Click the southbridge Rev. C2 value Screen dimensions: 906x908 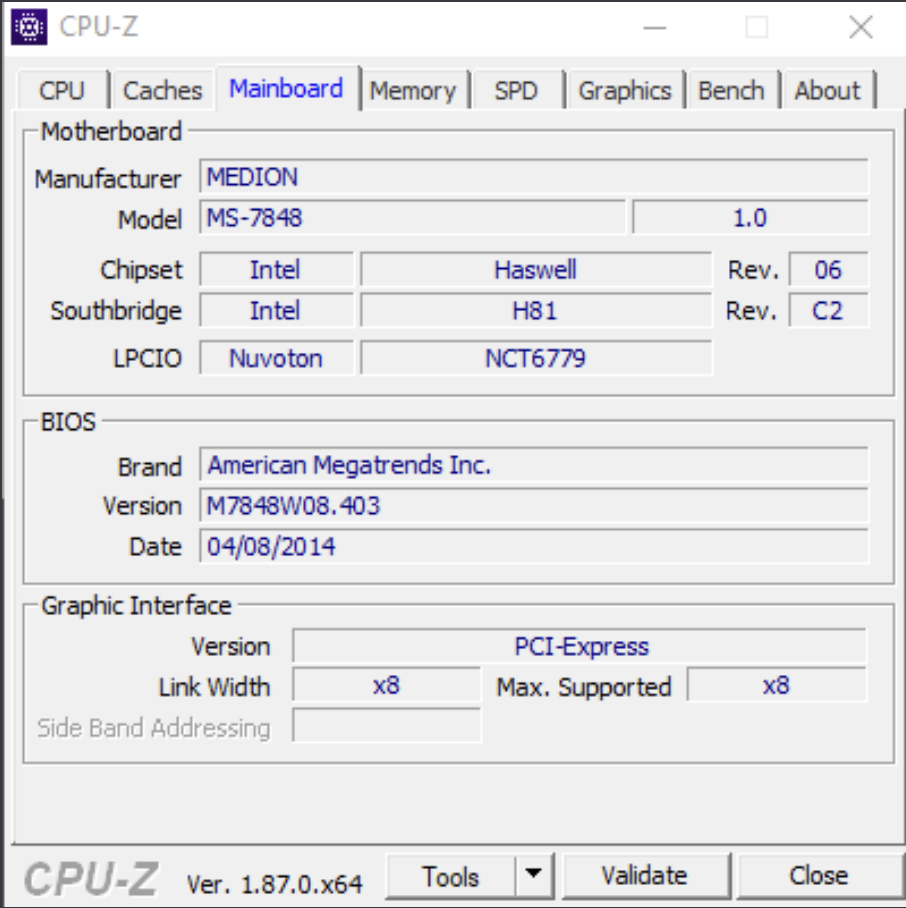828,310
